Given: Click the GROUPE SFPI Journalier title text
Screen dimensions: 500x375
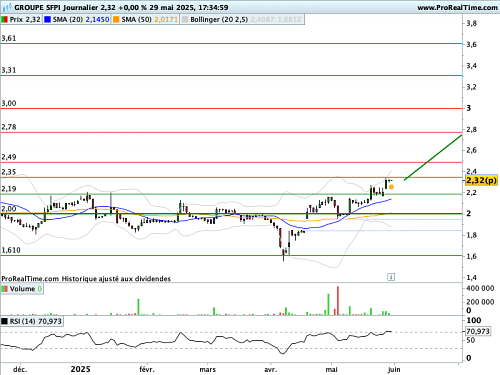Looking at the screenshot, I should click(56, 7).
